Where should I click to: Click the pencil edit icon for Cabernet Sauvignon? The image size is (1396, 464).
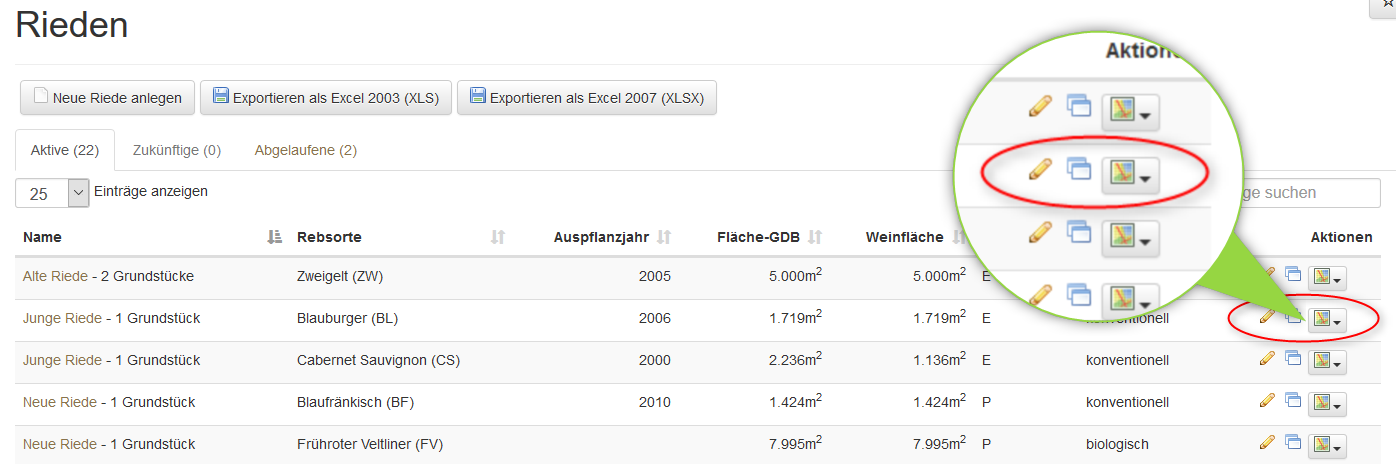click(1267, 358)
